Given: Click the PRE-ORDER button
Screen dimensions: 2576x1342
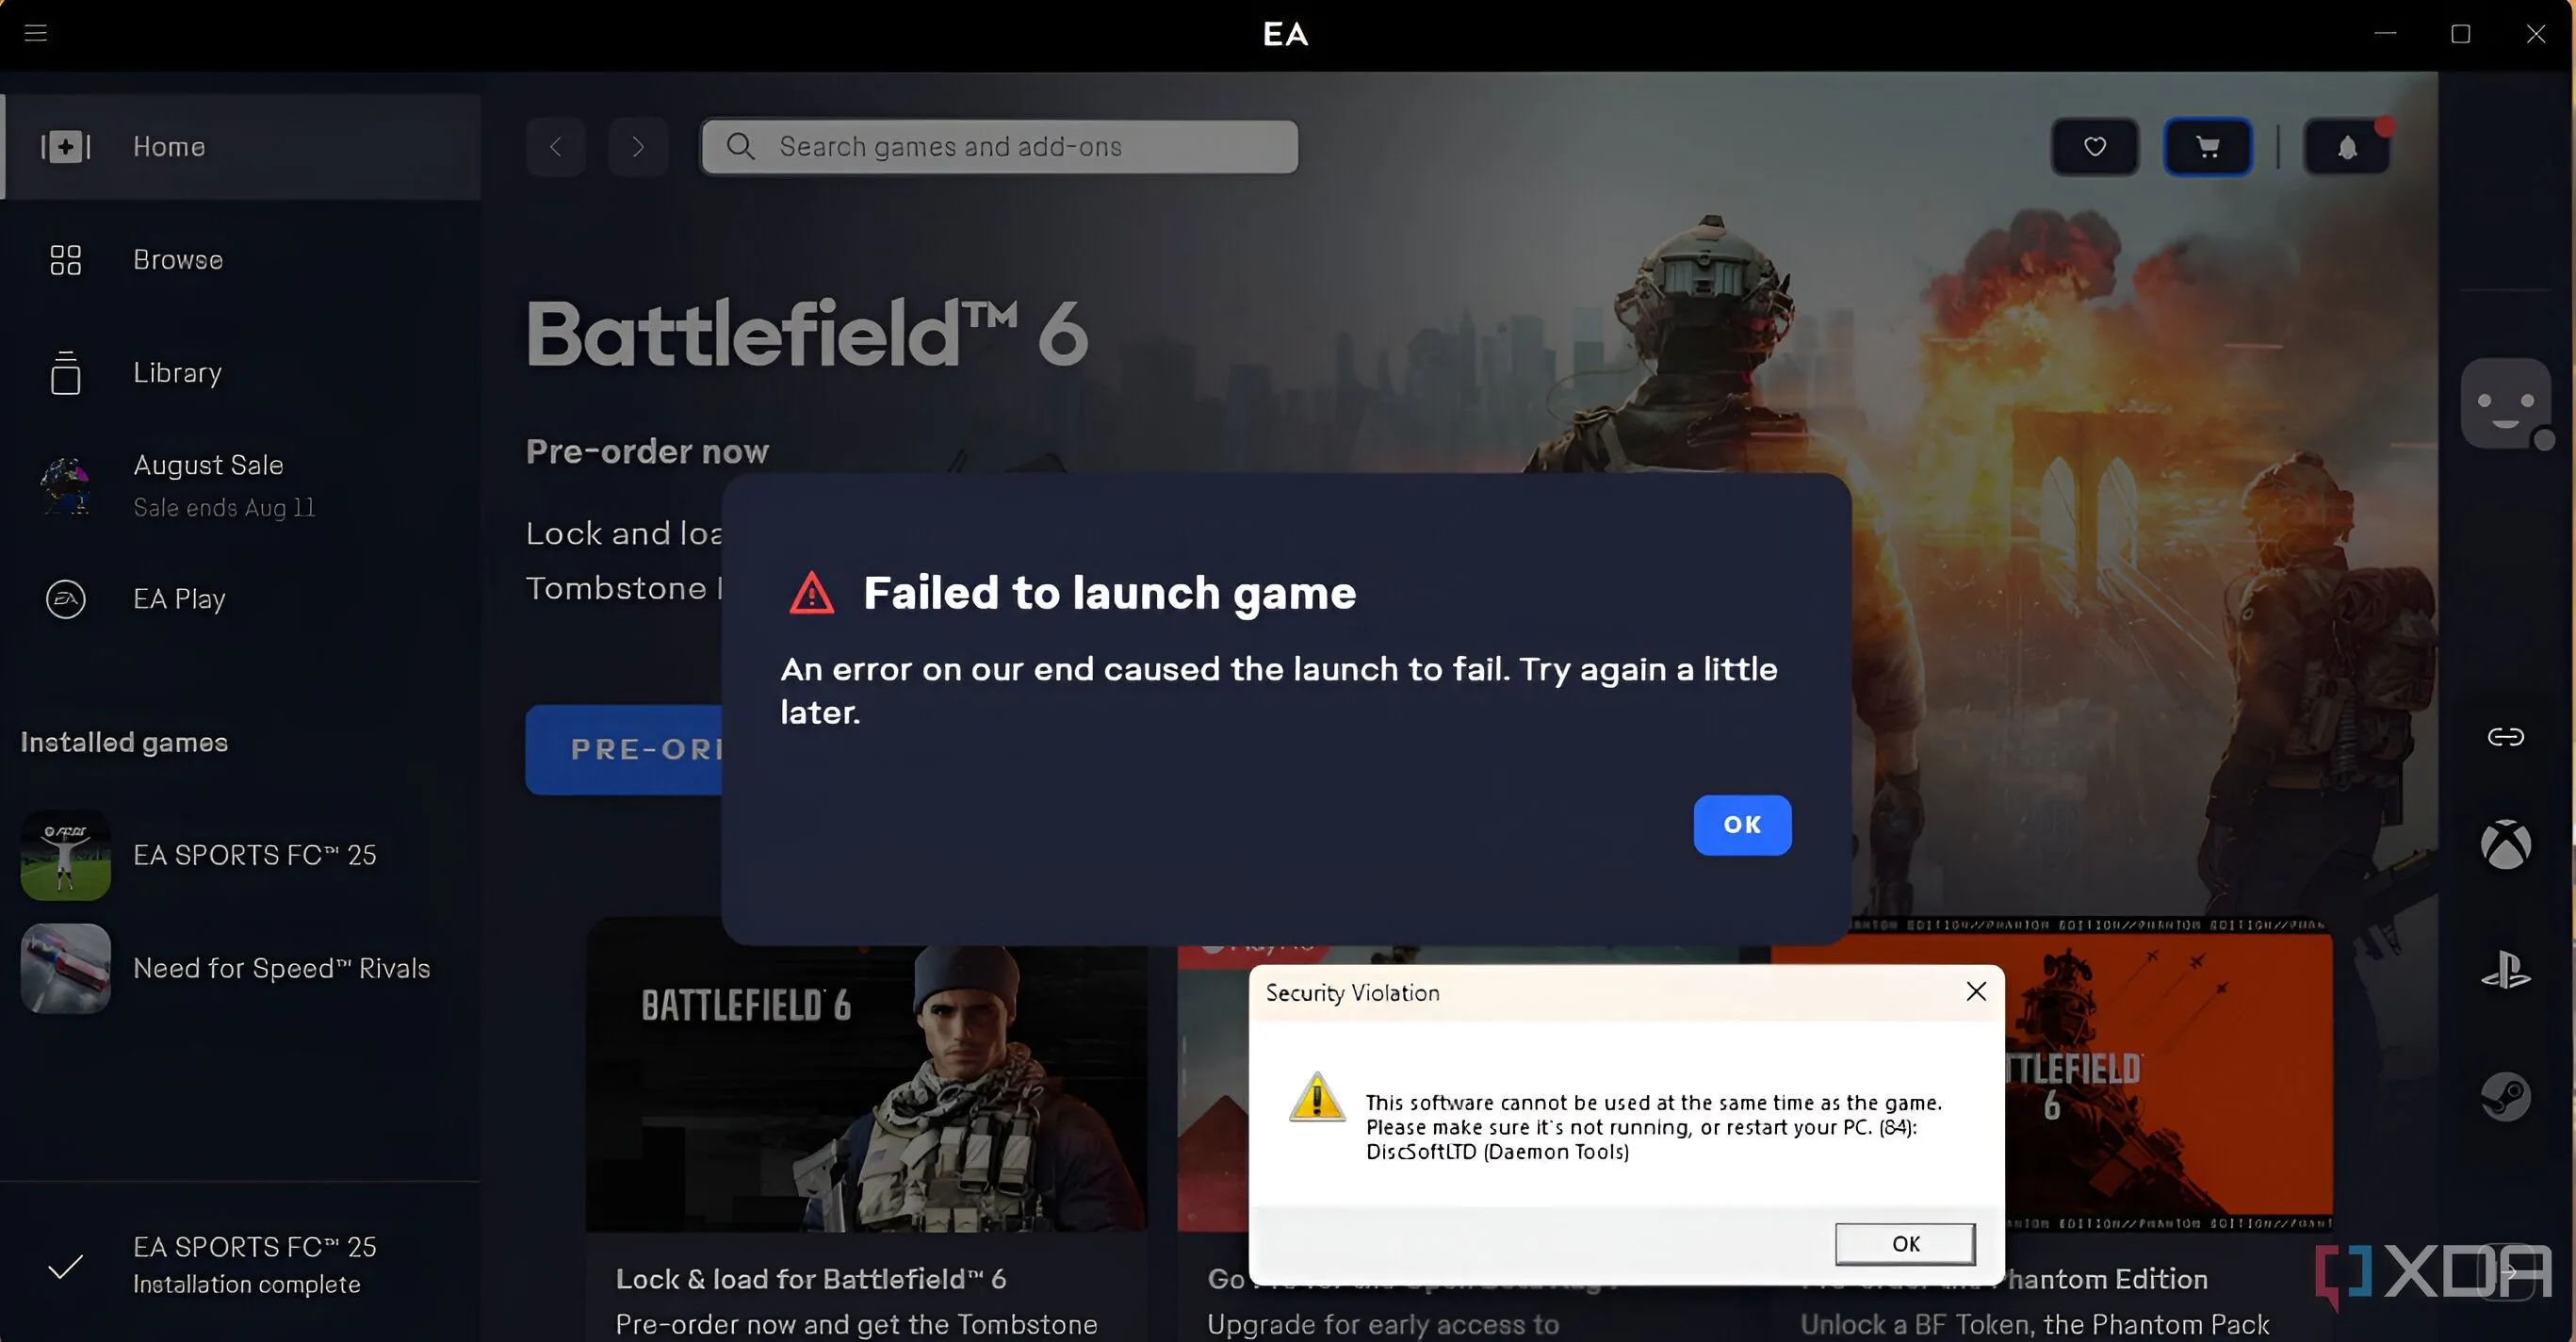Looking at the screenshot, I should pyautogui.click(x=624, y=750).
